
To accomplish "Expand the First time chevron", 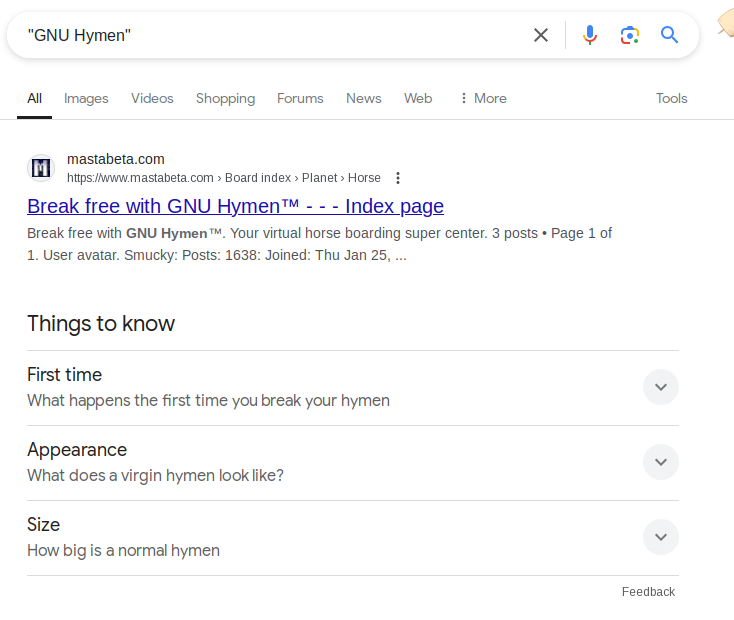I will pos(661,387).
